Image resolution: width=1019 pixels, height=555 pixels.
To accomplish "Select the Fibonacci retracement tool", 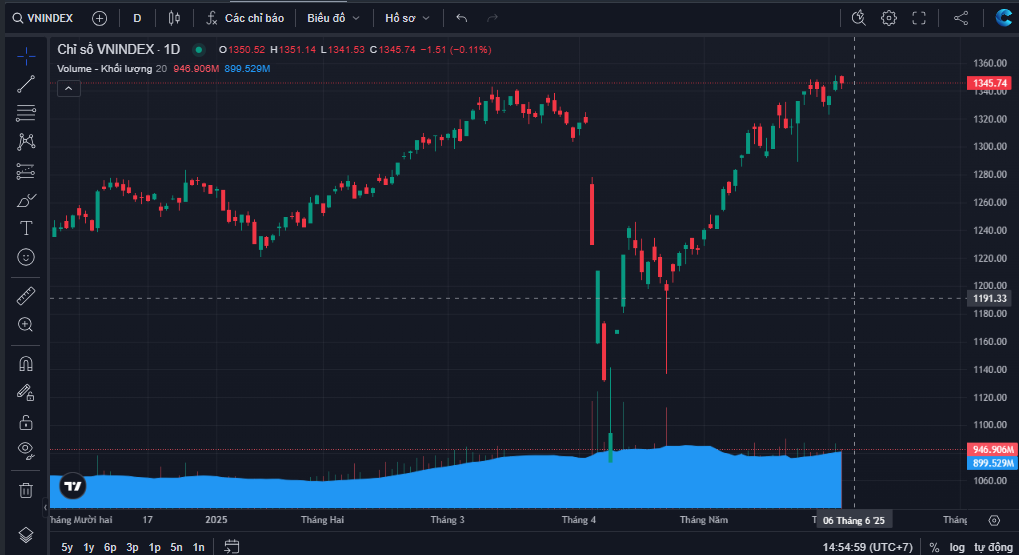I will [26, 113].
